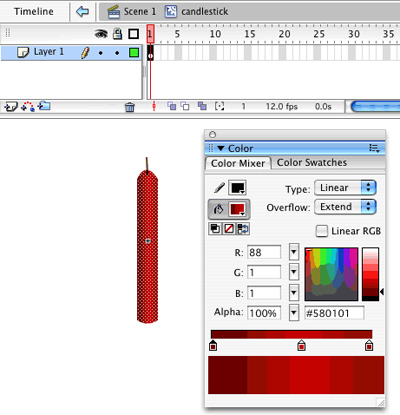The width and height of the screenshot is (400, 415).
Task: Enable the Linear RGB checkbox
Action: [x=322, y=231]
